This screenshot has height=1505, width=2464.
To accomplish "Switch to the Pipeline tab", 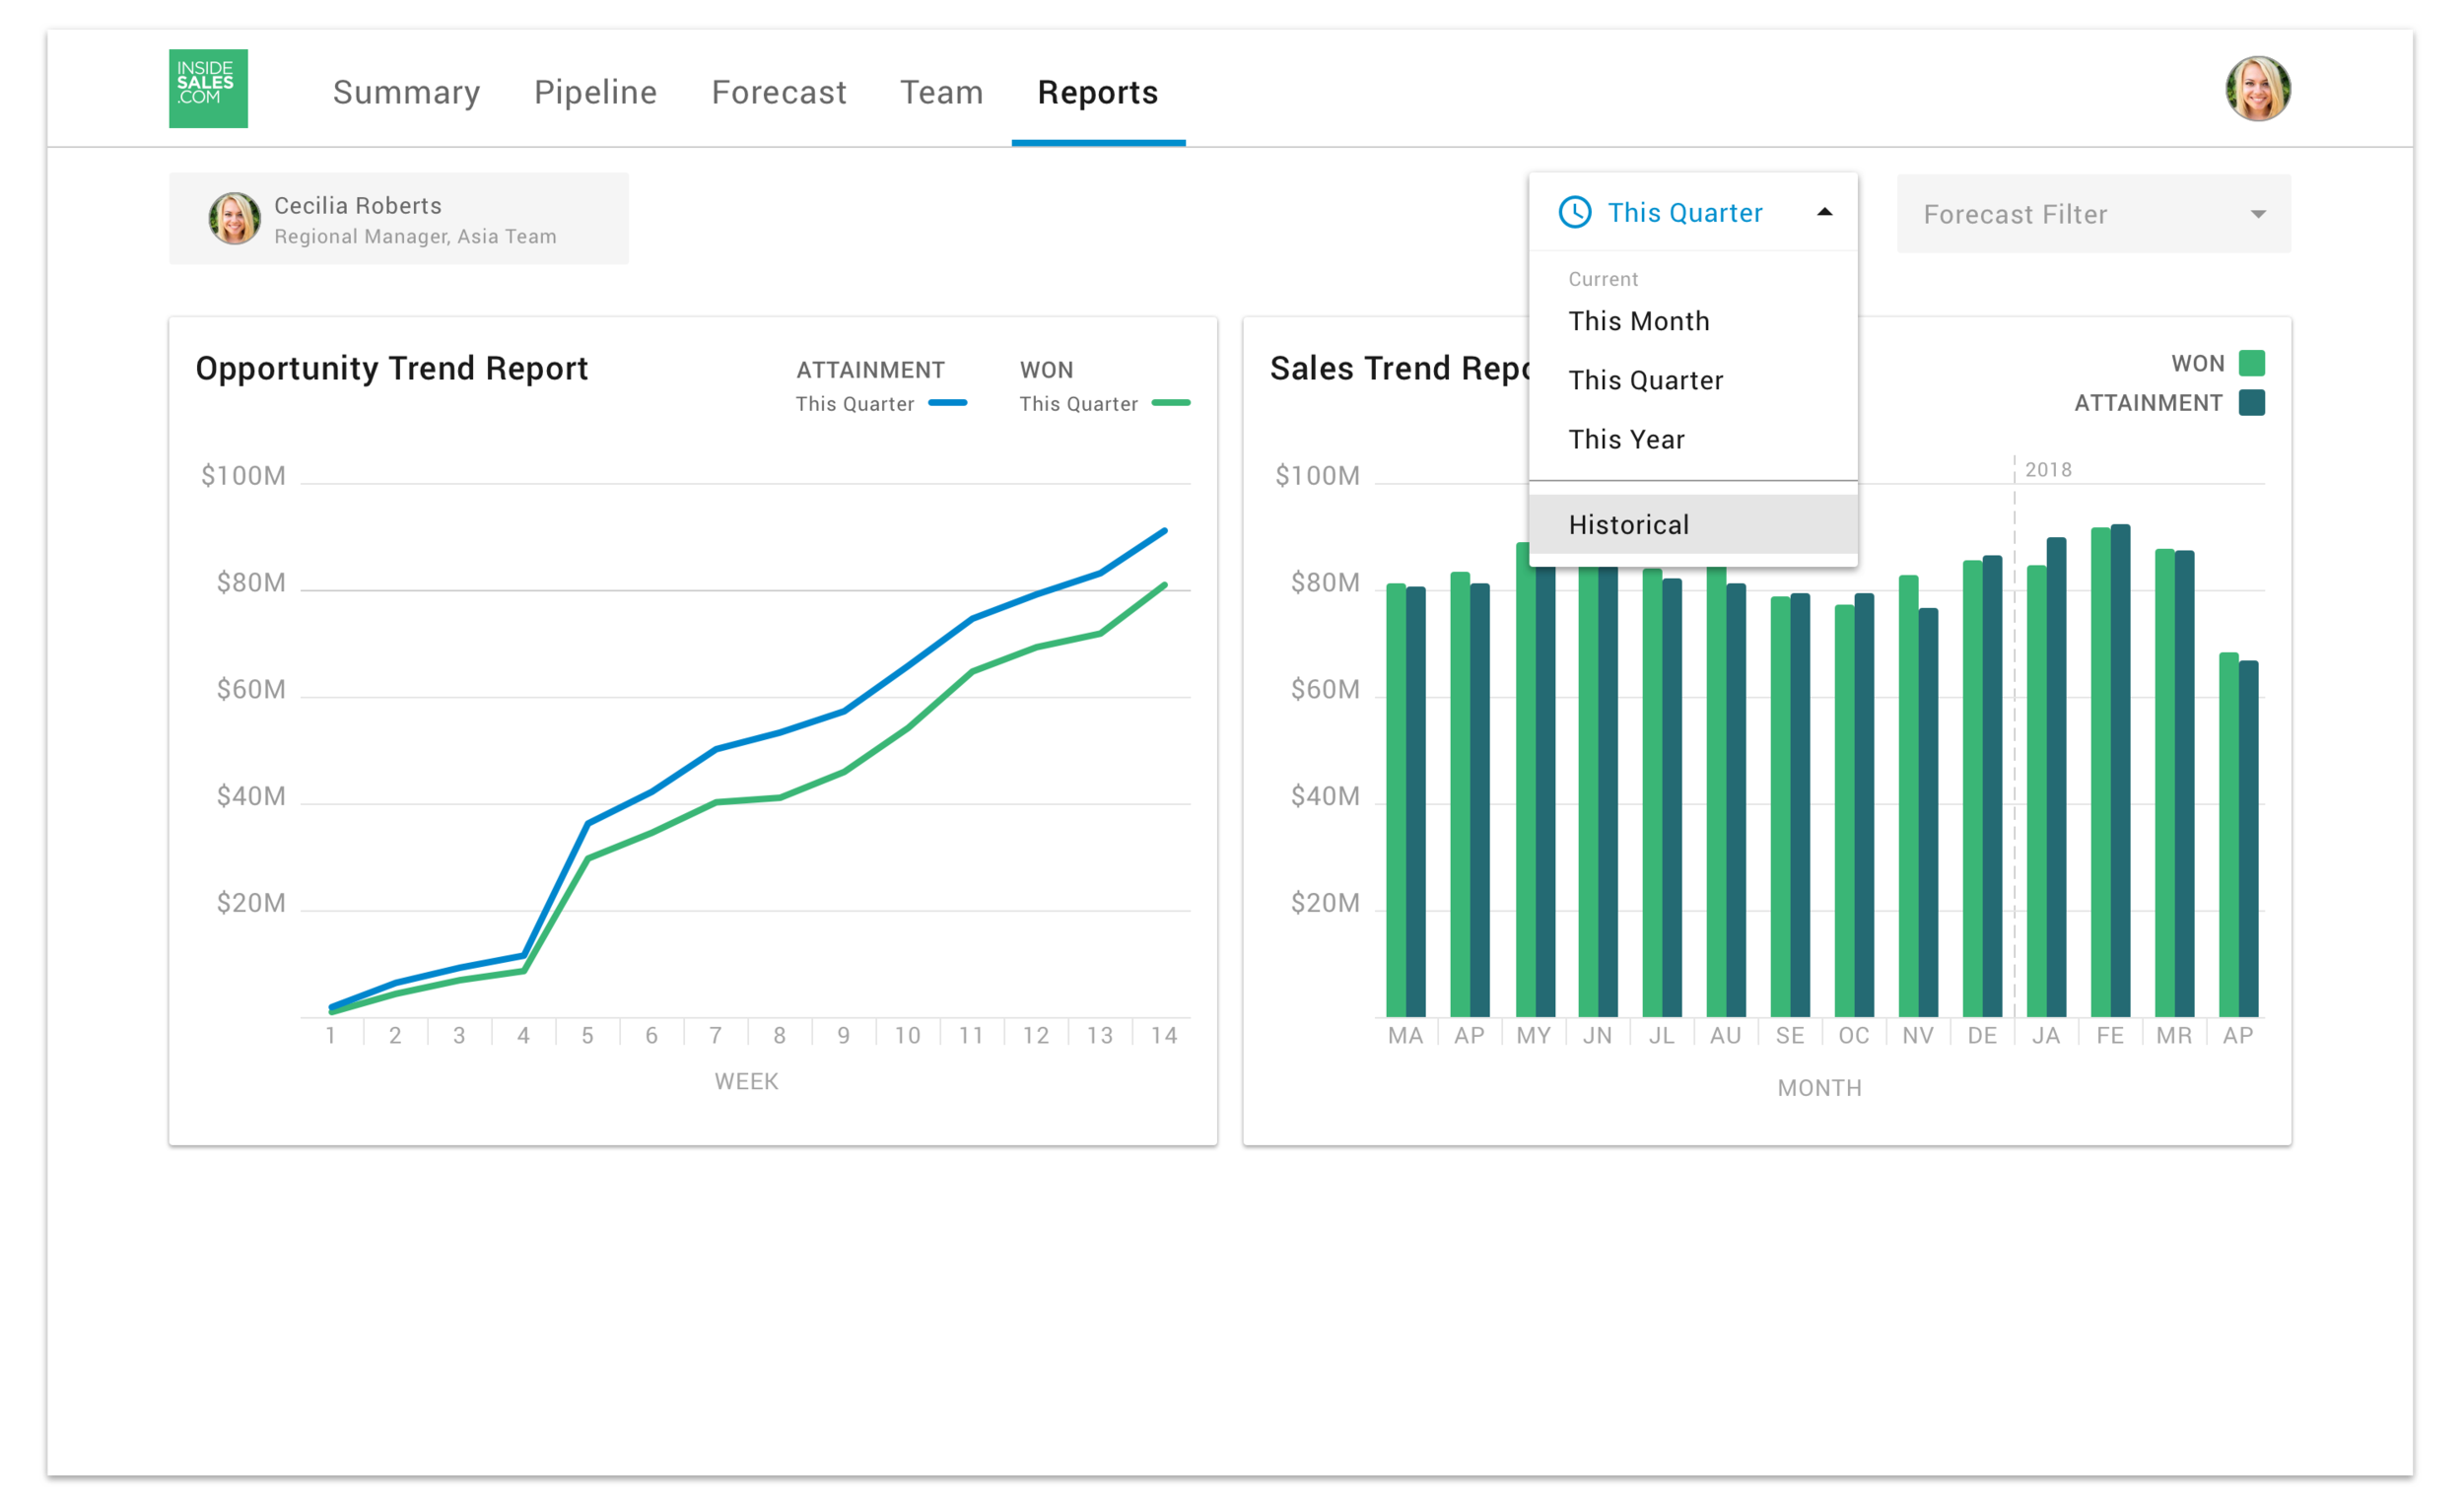I will point(595,92).
